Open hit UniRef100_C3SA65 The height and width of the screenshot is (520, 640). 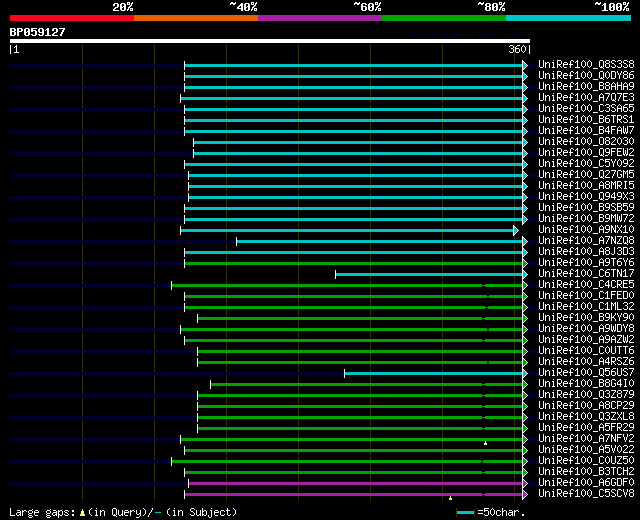(586, 108)
